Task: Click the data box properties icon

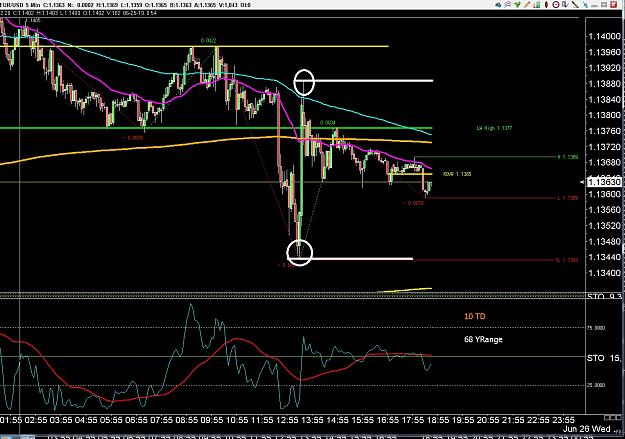Action: click(x=565, y=5)
